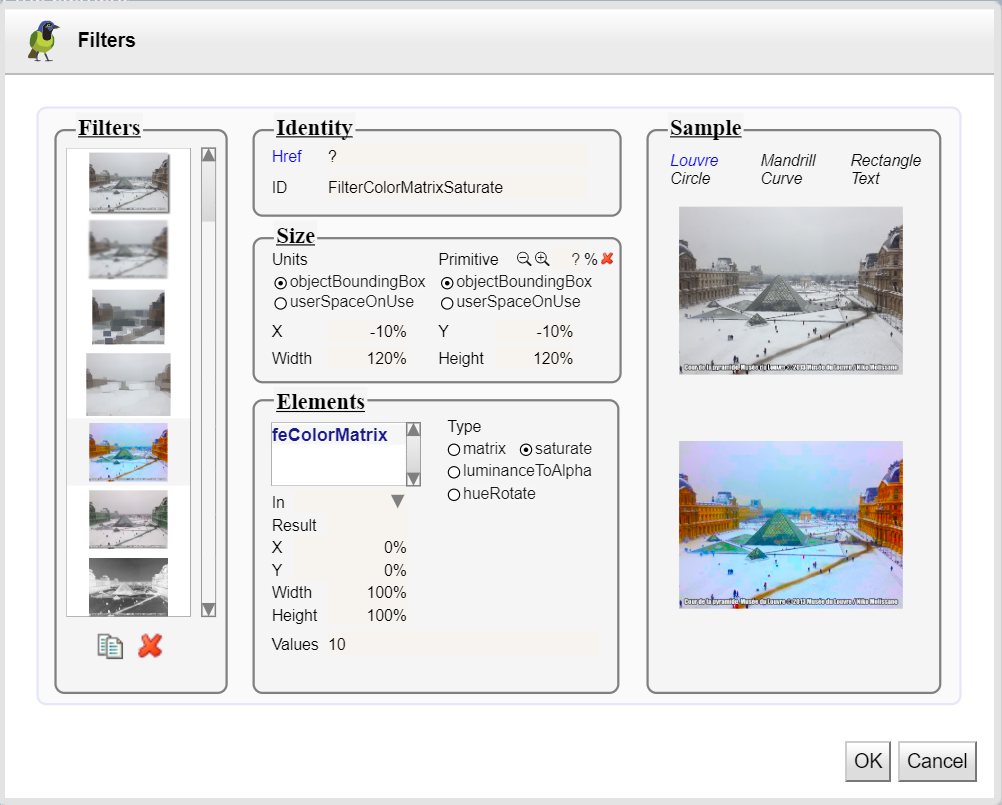Image resolution: width=1002 pixels, height=805 pixels.
Task: Select Units objectBoundingBox radio
Action: point(280,282)
